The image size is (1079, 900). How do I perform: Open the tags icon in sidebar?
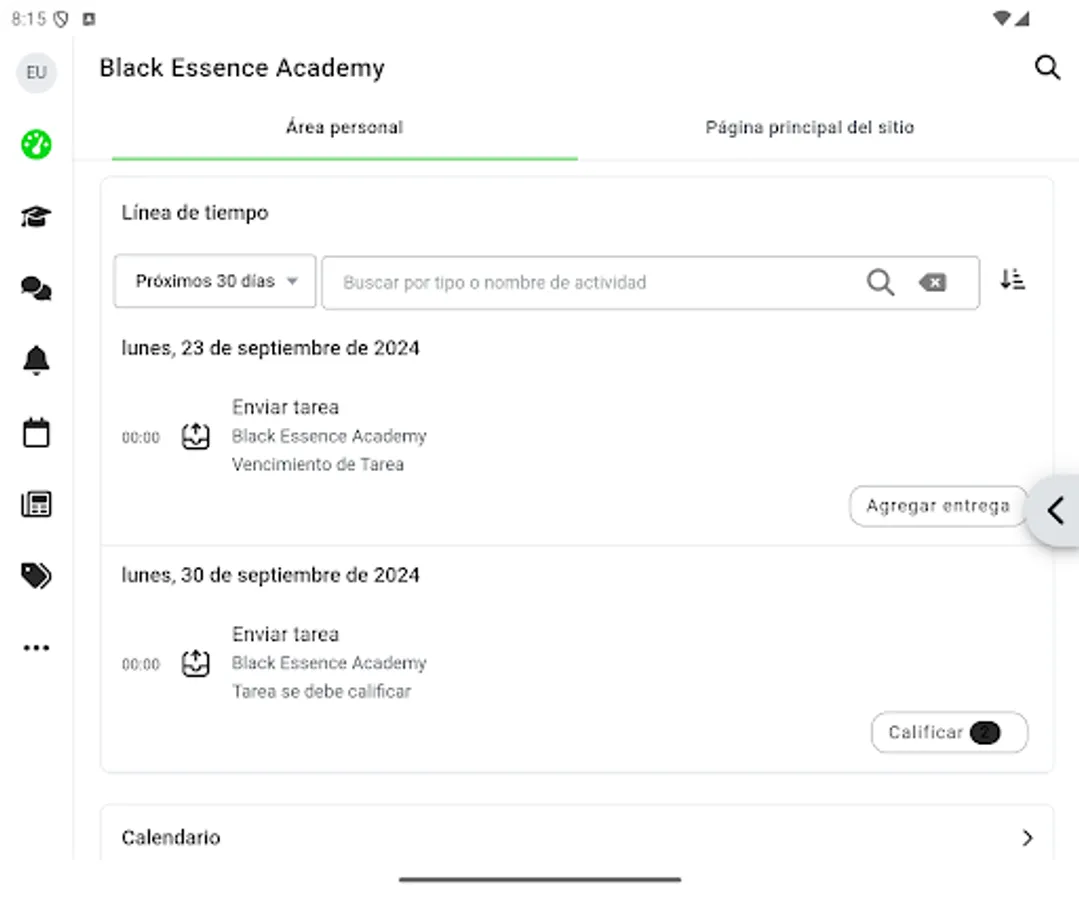pyautogui.click(x=36, y=575)
